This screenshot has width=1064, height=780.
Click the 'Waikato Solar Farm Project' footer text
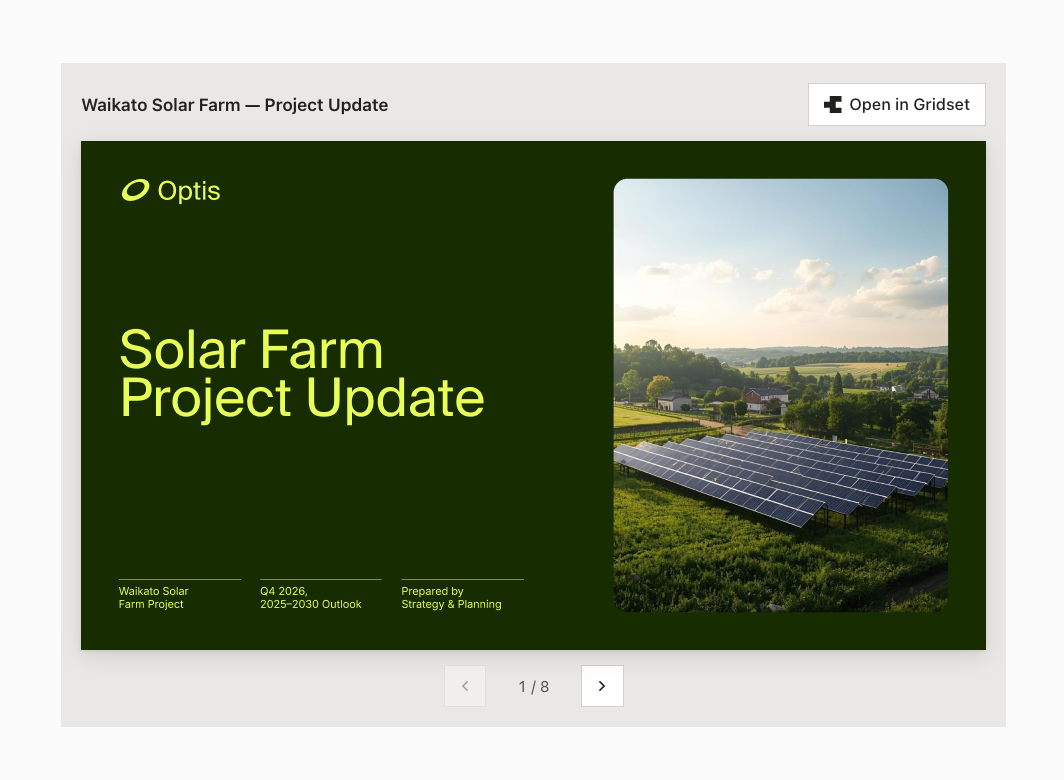[153, 597]
